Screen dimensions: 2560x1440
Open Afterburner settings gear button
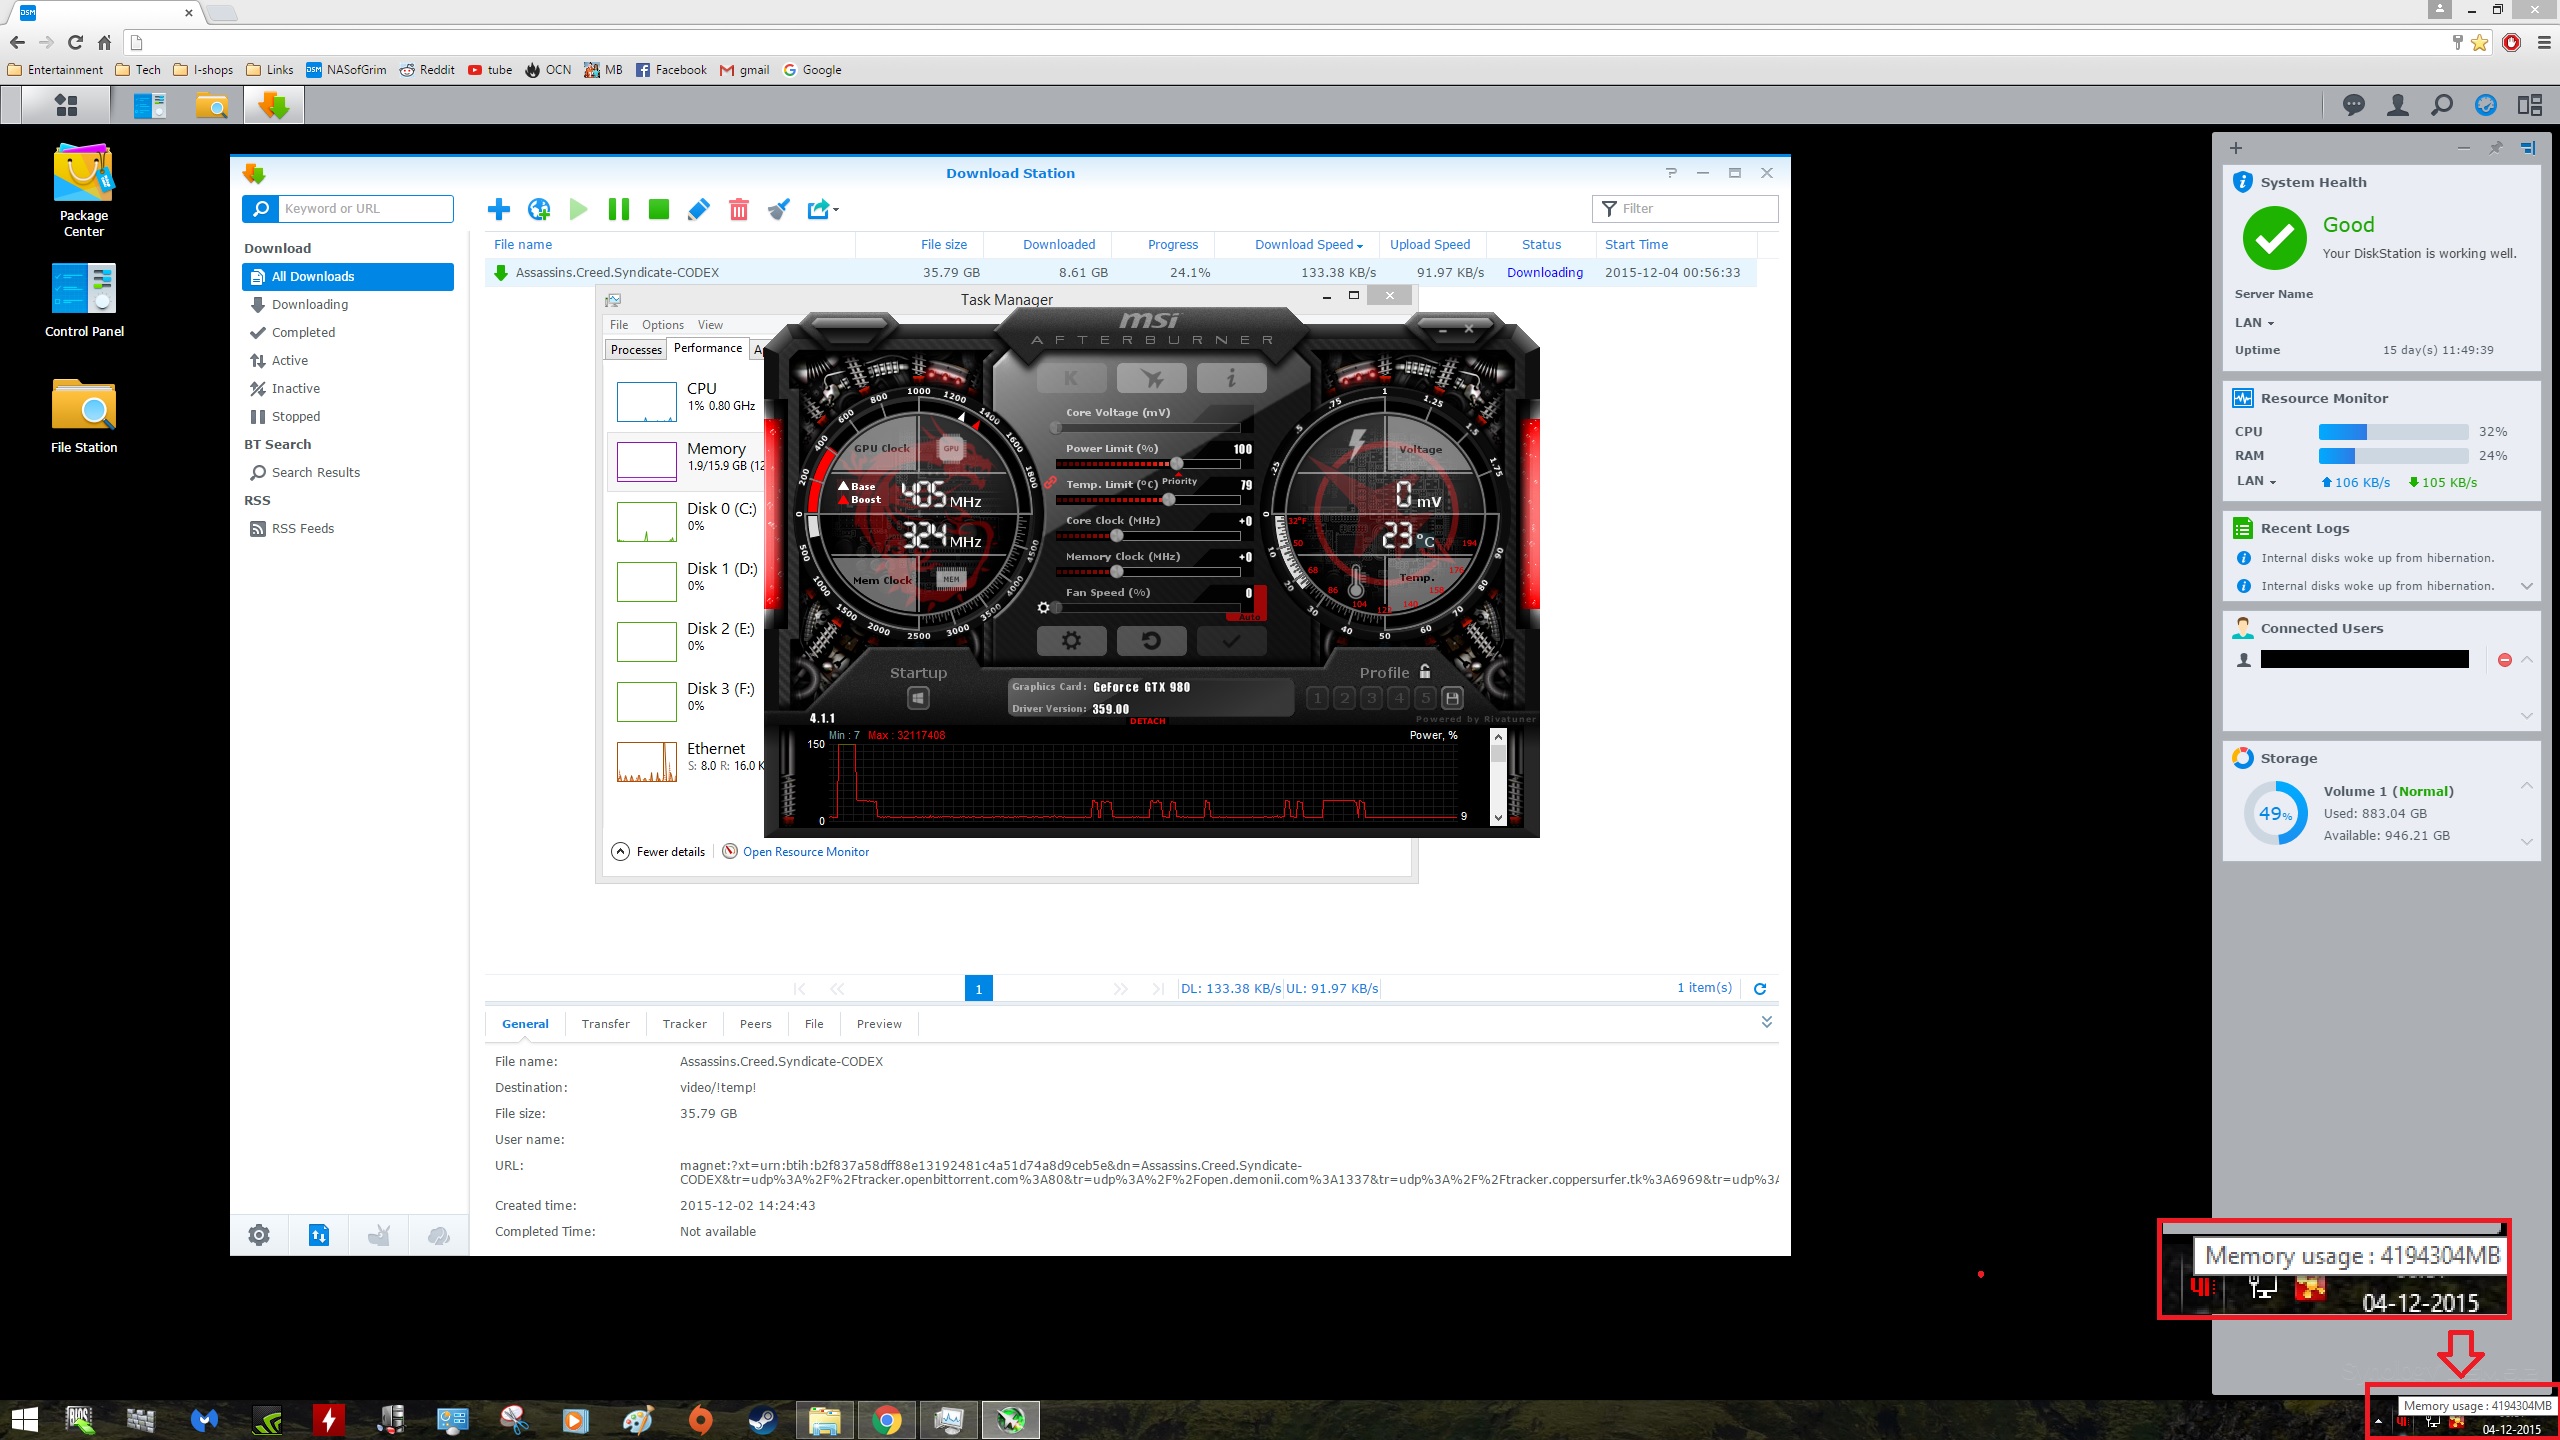tap(1071, 641)
